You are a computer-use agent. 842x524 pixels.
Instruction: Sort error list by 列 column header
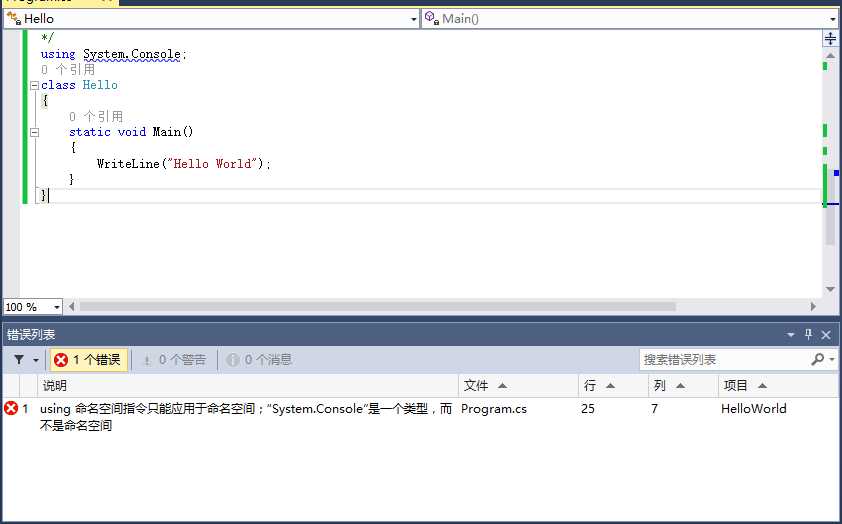683,385
